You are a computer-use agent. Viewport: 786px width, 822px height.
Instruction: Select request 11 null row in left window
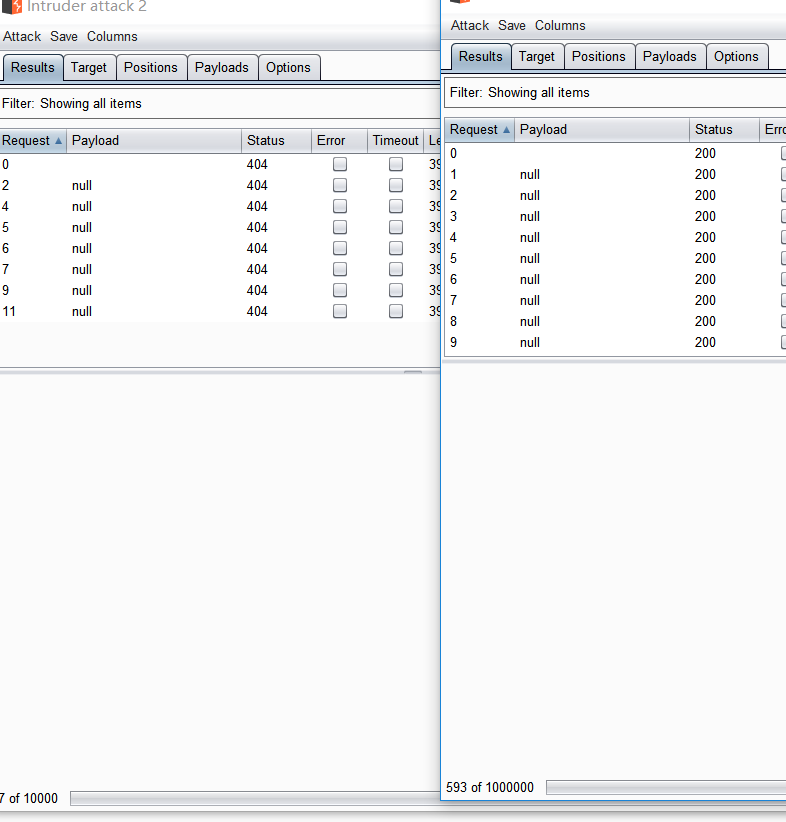pyautogui.click(x=220, y=311)
